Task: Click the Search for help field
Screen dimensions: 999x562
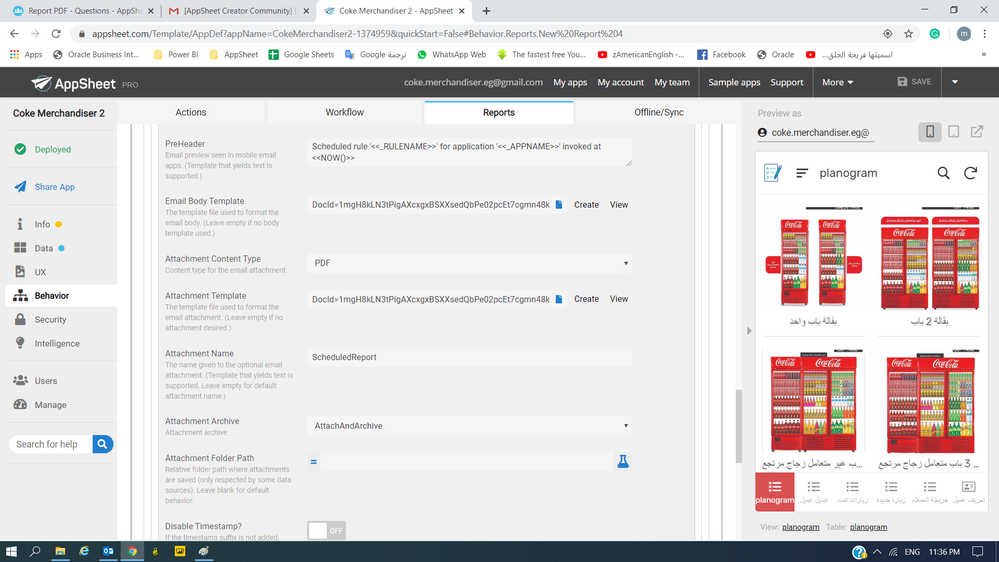Action: click(x=51, y=444)
